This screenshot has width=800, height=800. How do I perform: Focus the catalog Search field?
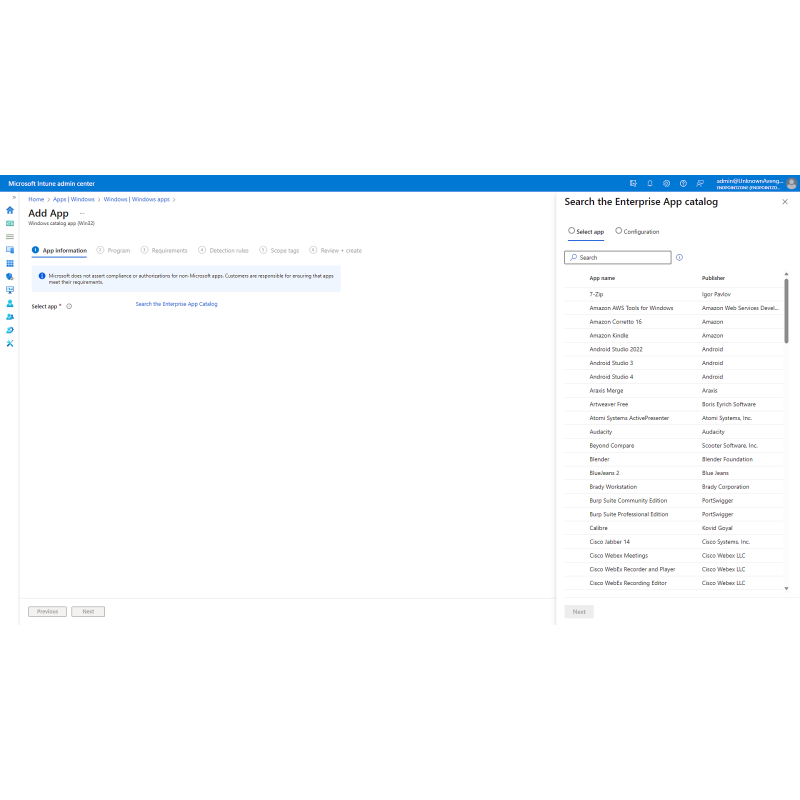click(x=618, y=258)
